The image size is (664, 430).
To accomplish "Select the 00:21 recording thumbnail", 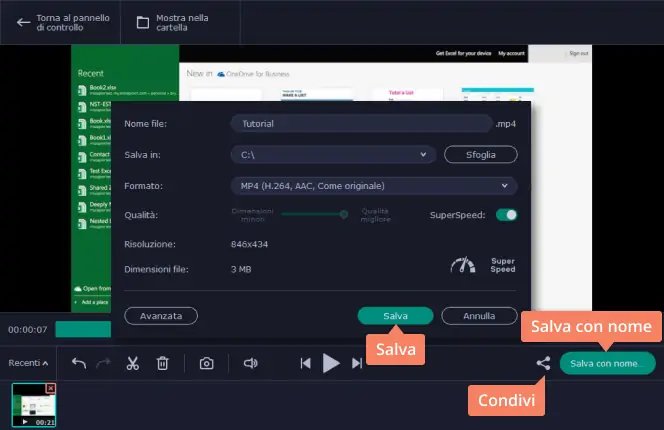I will 33,405.
